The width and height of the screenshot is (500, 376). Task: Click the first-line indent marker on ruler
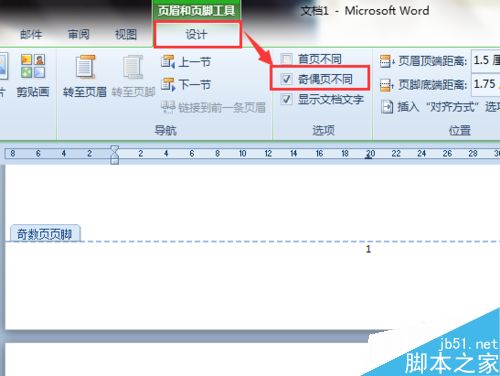click(x=115, y=149)
